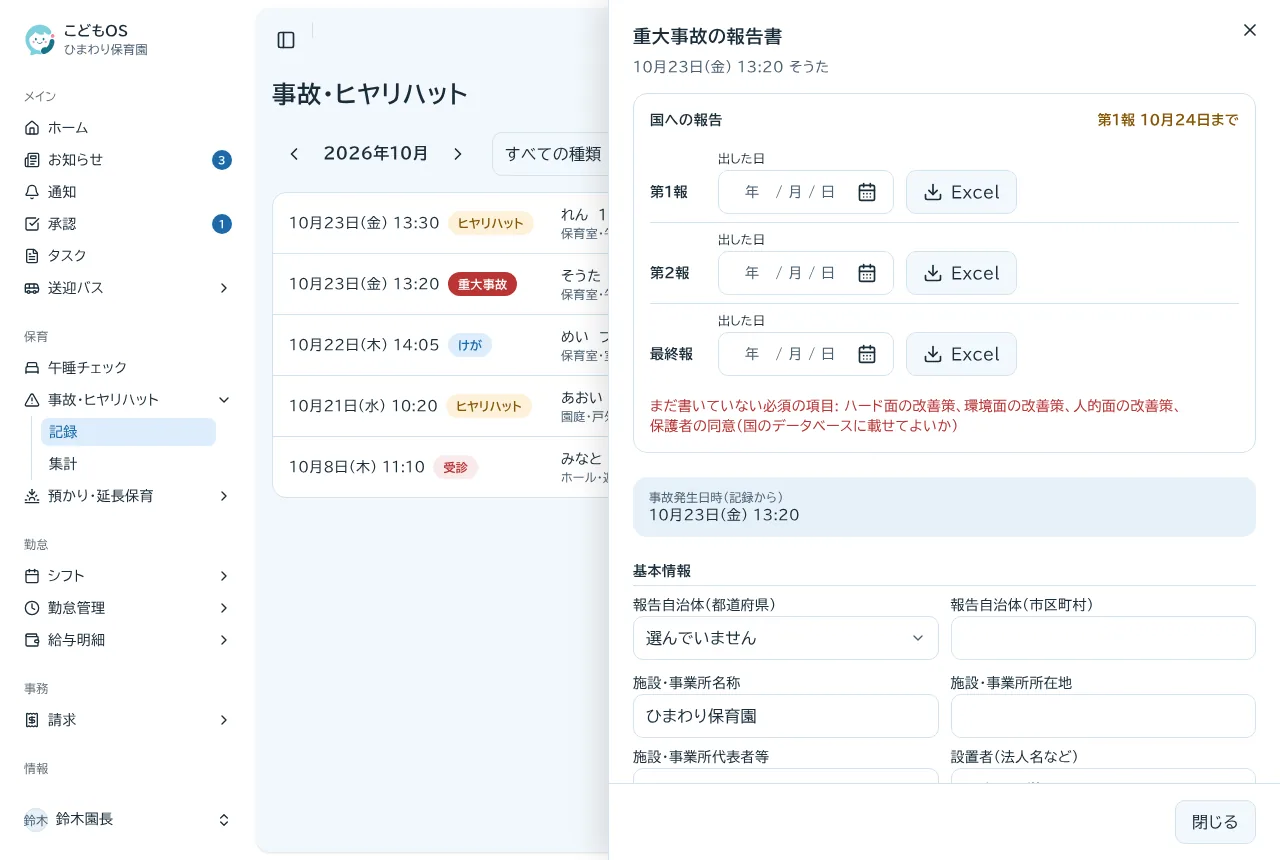Toggle the sidebar panel icon
Screen dimensions: 1280x860
(286, 40)
